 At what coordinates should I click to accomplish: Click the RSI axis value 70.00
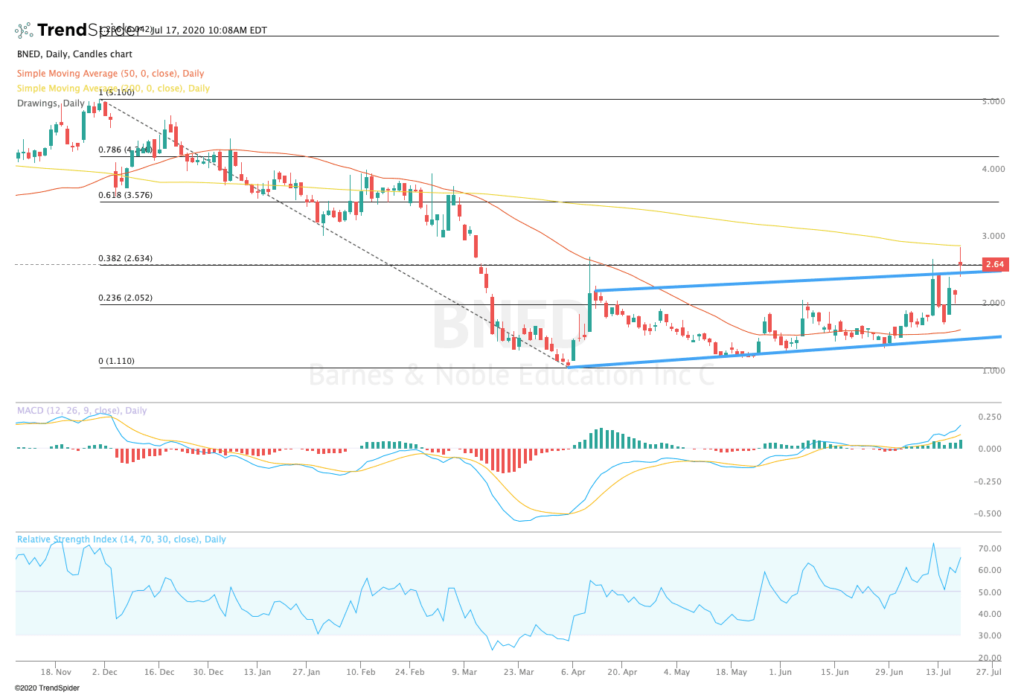[989, 549]
